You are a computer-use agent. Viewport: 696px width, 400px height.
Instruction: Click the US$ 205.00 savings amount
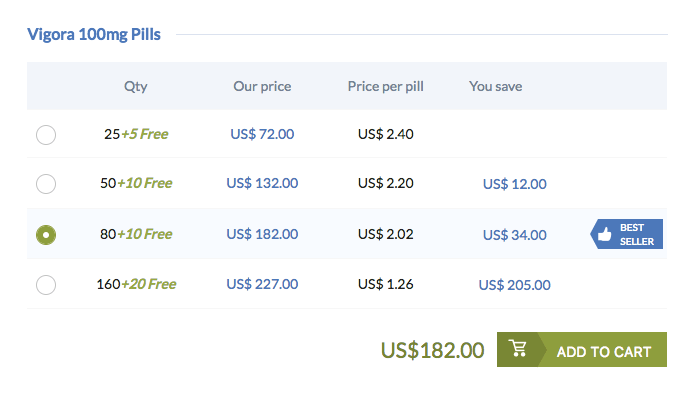pos(514,285)
